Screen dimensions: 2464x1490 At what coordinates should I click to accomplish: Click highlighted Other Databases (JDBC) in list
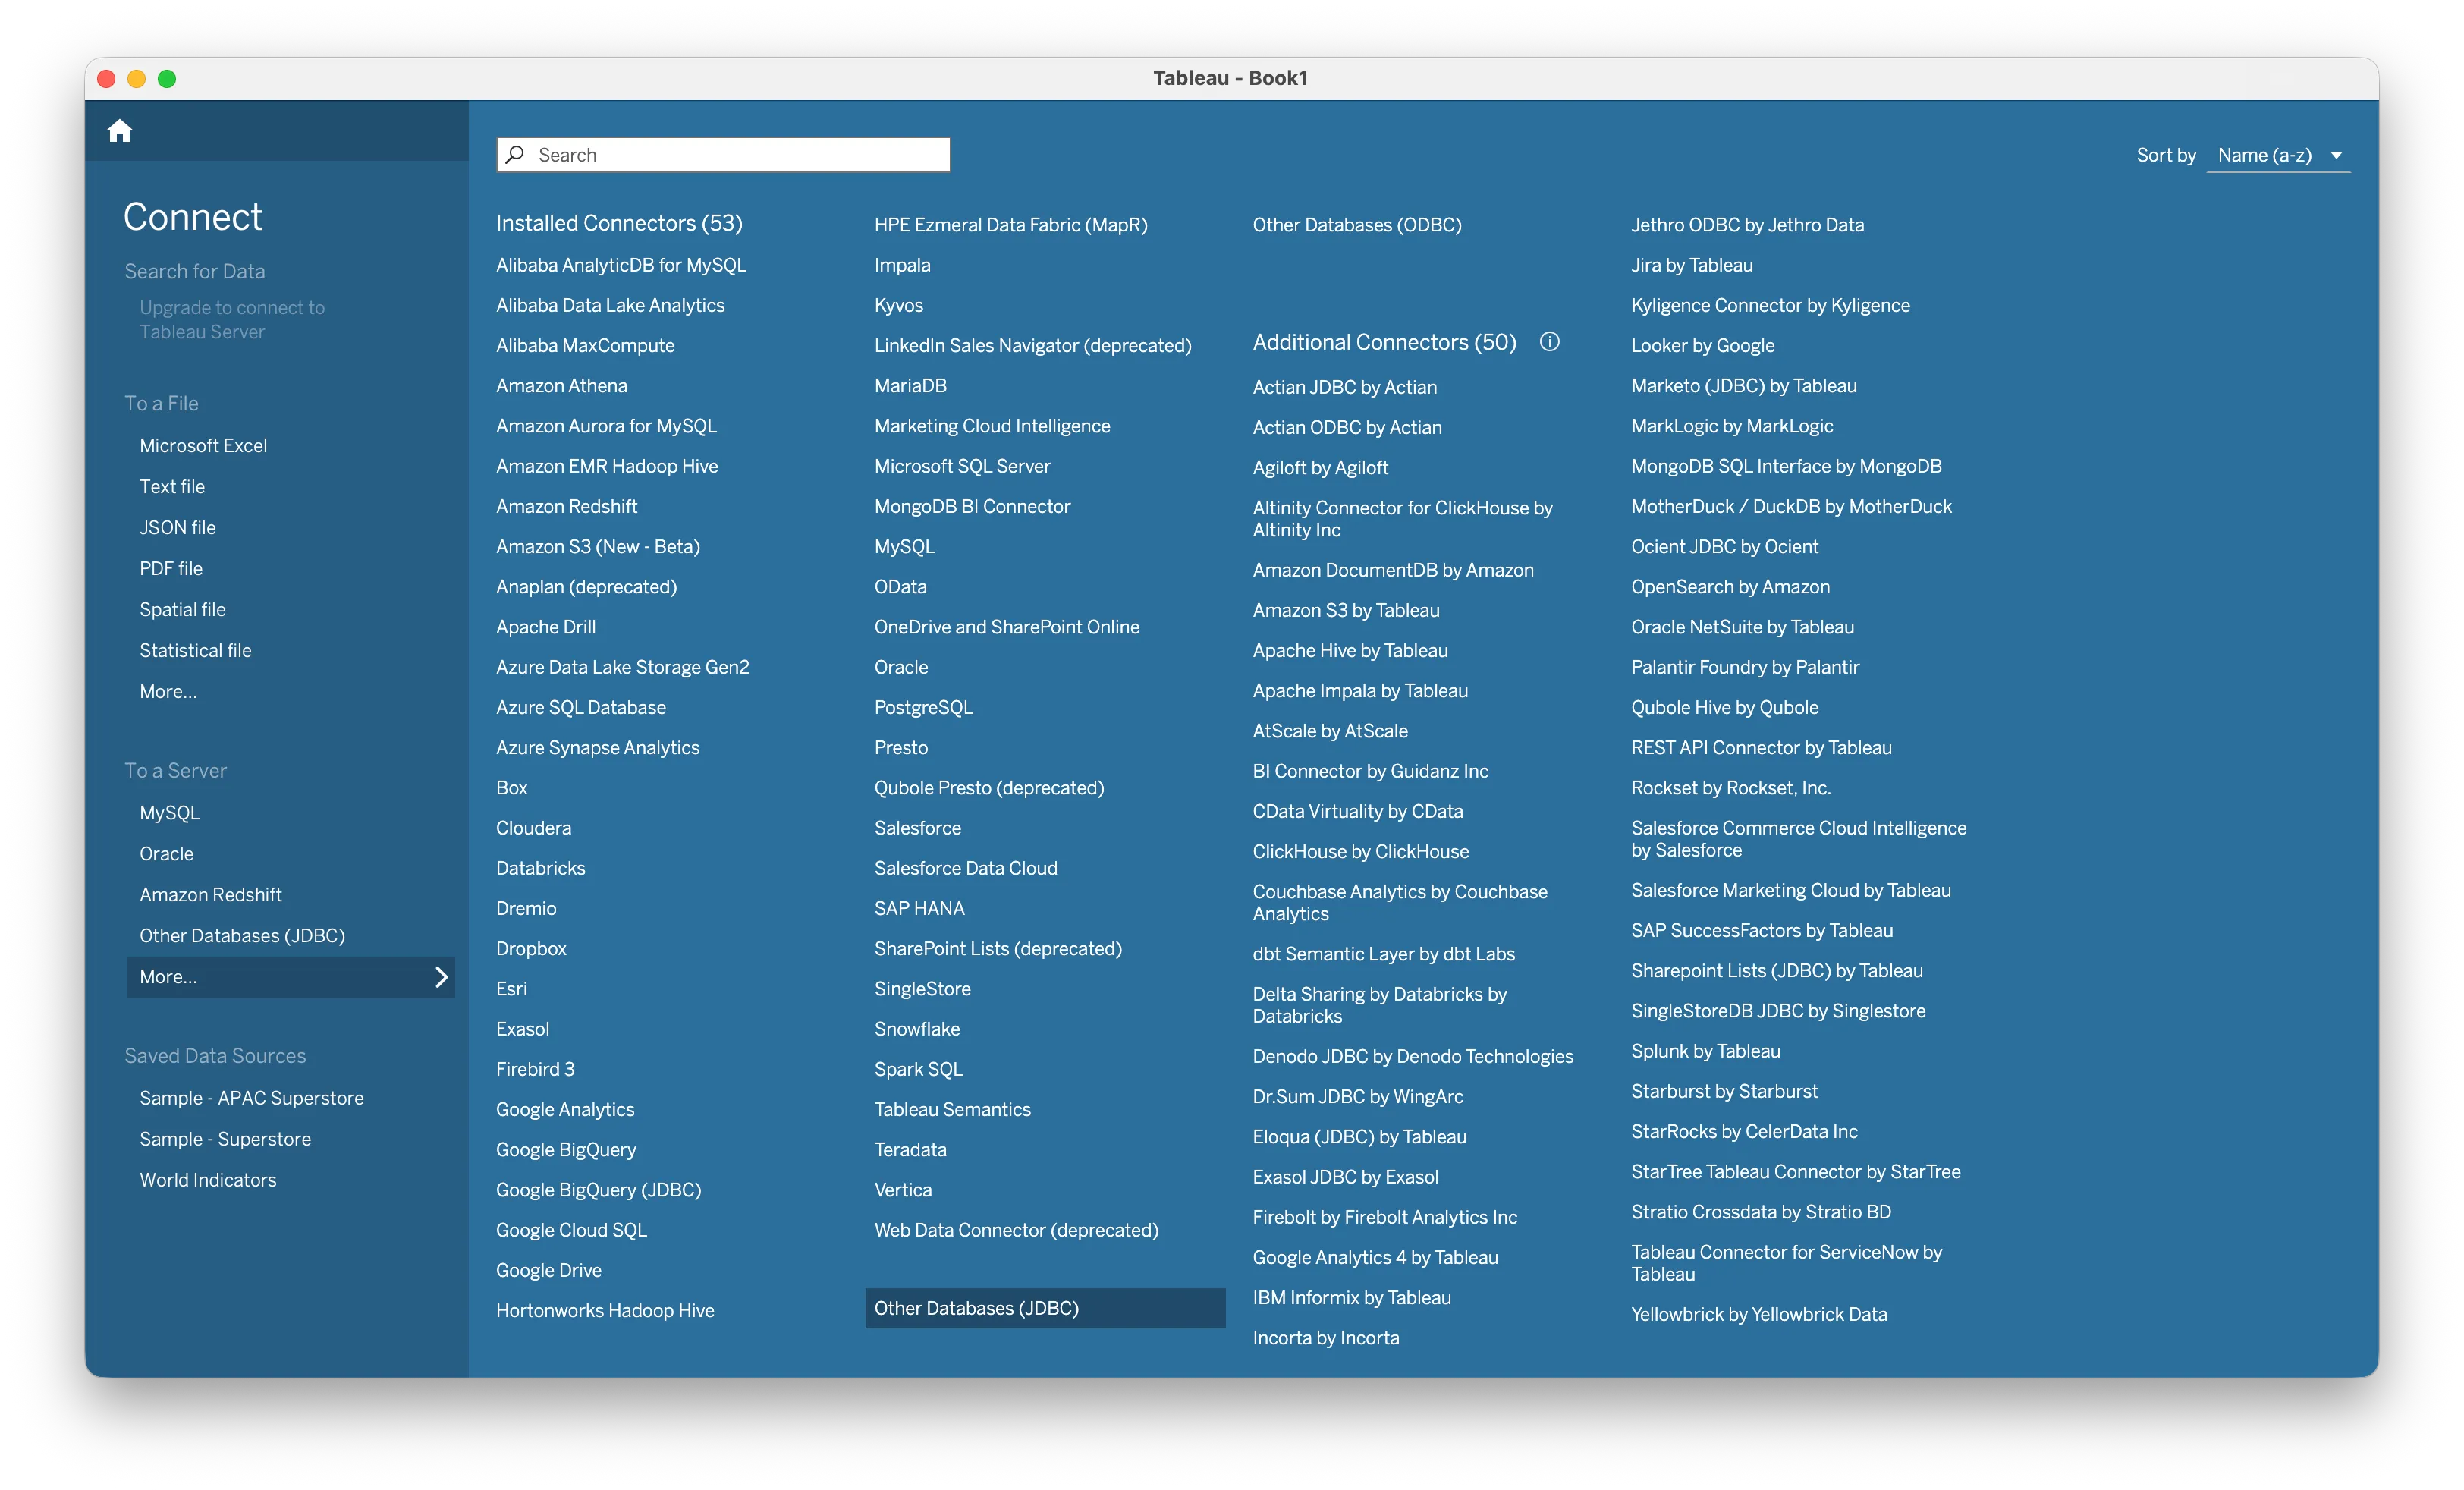[1045, 1308]
